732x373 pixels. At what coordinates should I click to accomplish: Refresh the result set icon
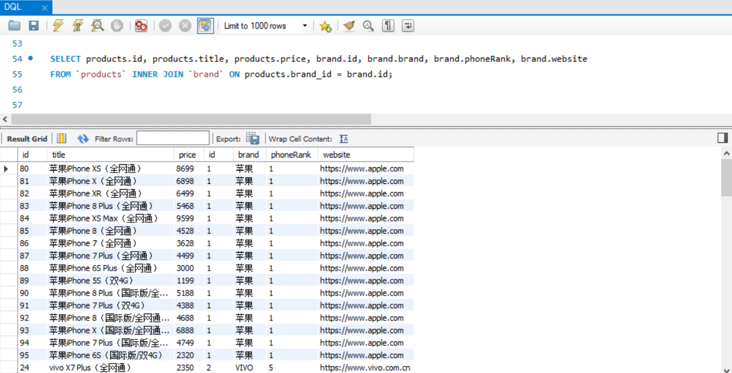tap(83, 139)
